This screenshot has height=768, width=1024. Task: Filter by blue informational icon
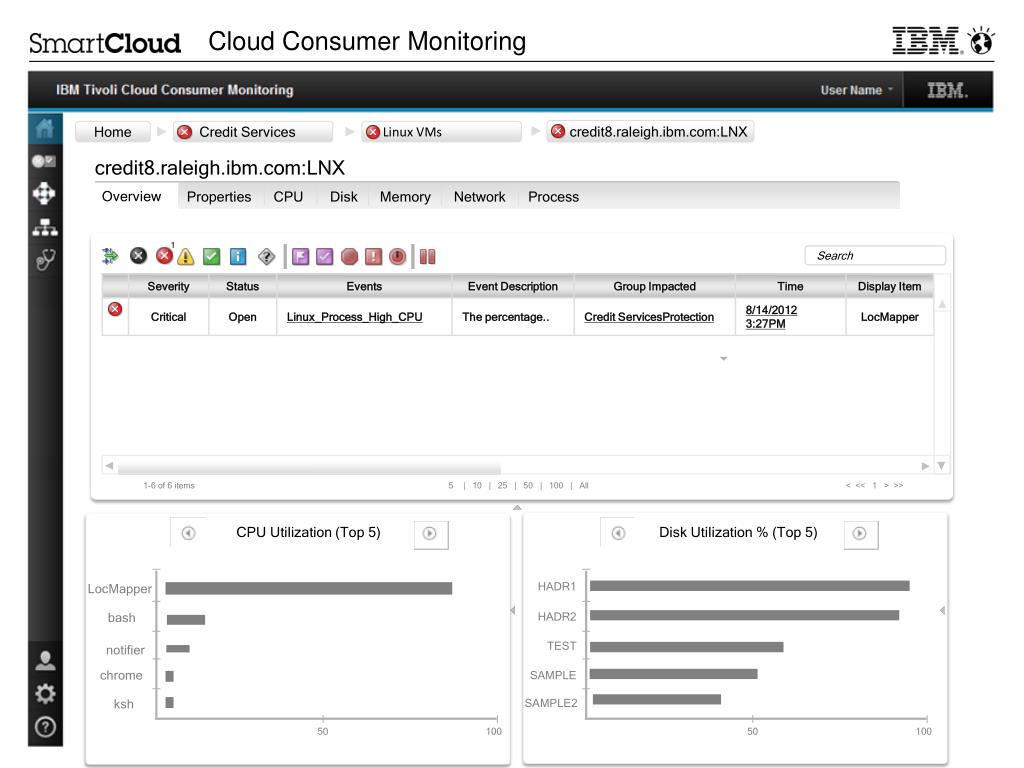[238, 257]
